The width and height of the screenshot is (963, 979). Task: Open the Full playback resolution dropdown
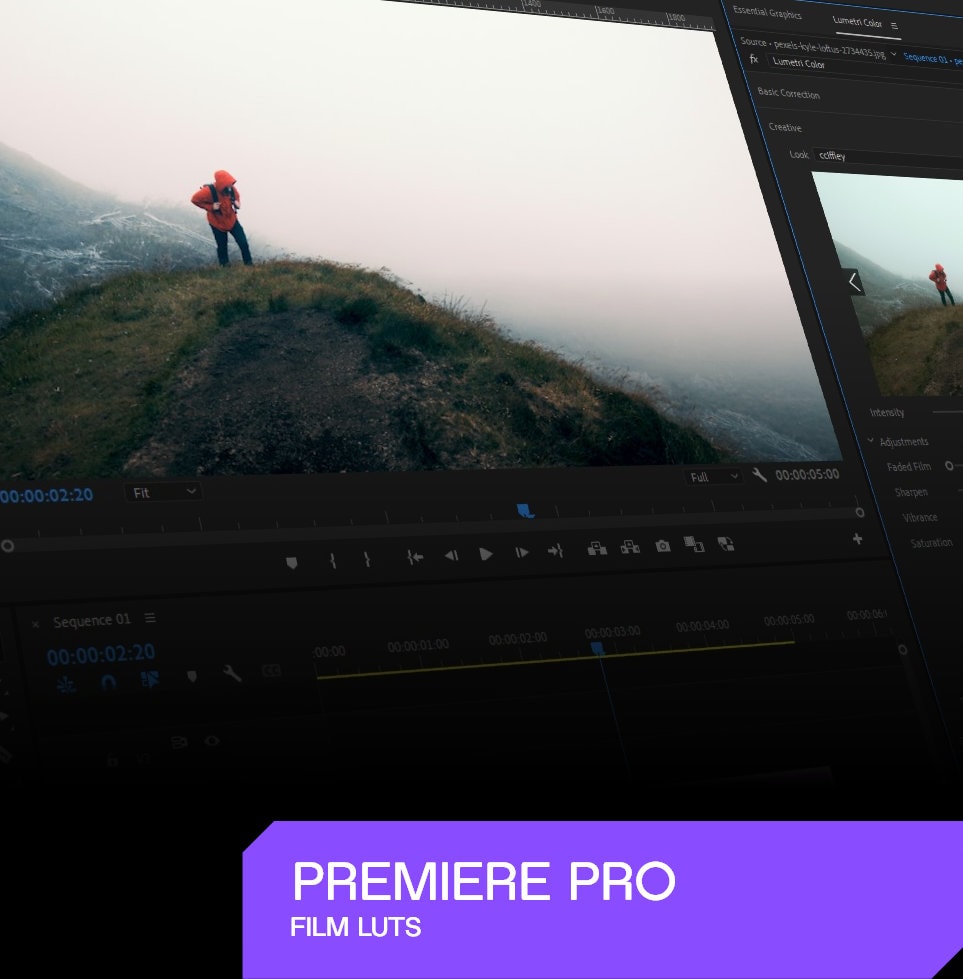pos(712,477)
